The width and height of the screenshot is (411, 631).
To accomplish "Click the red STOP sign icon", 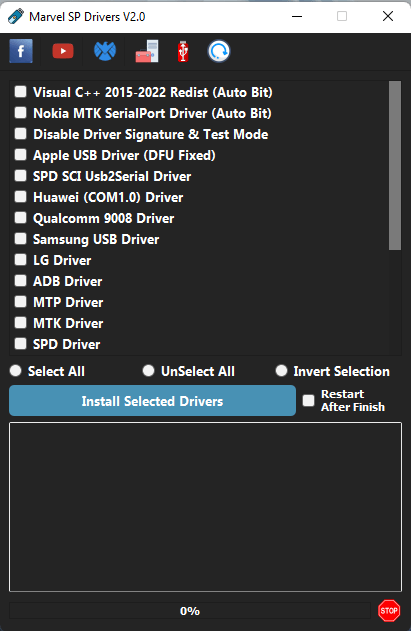I will tap(389, 610).
